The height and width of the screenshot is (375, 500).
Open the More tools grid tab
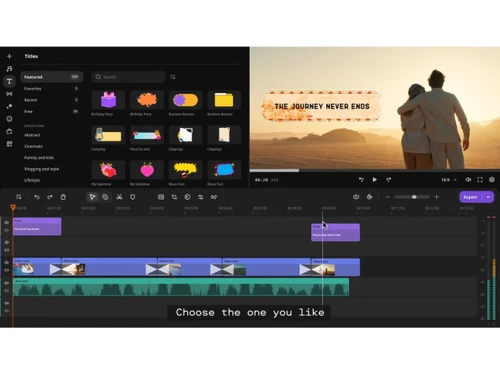click(9, 144)
